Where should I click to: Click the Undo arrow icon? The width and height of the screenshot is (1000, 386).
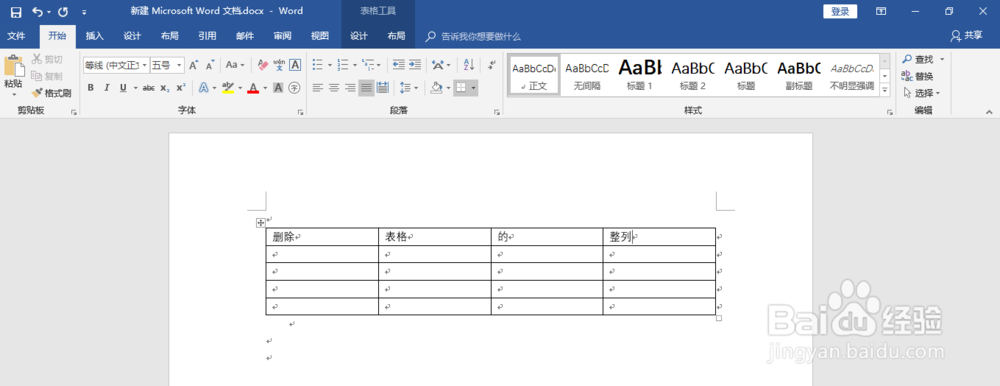coord(38,11)
